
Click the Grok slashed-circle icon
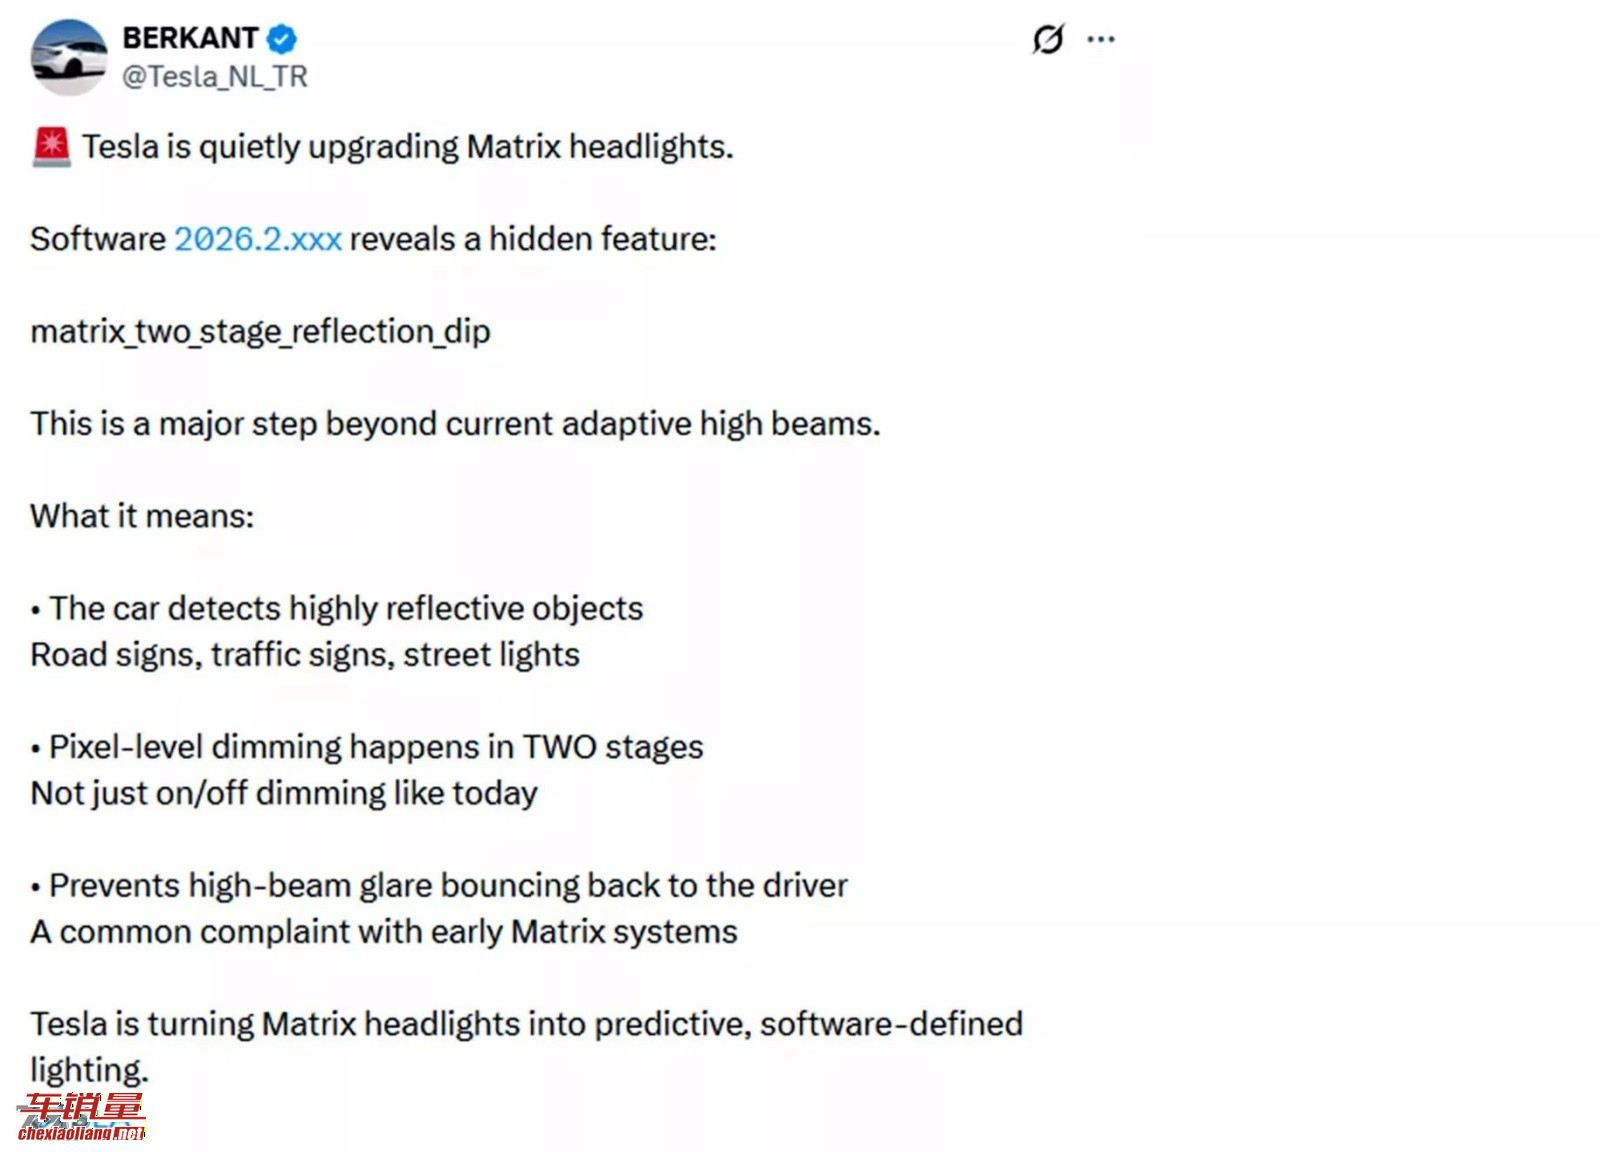tap(1047, 40)
